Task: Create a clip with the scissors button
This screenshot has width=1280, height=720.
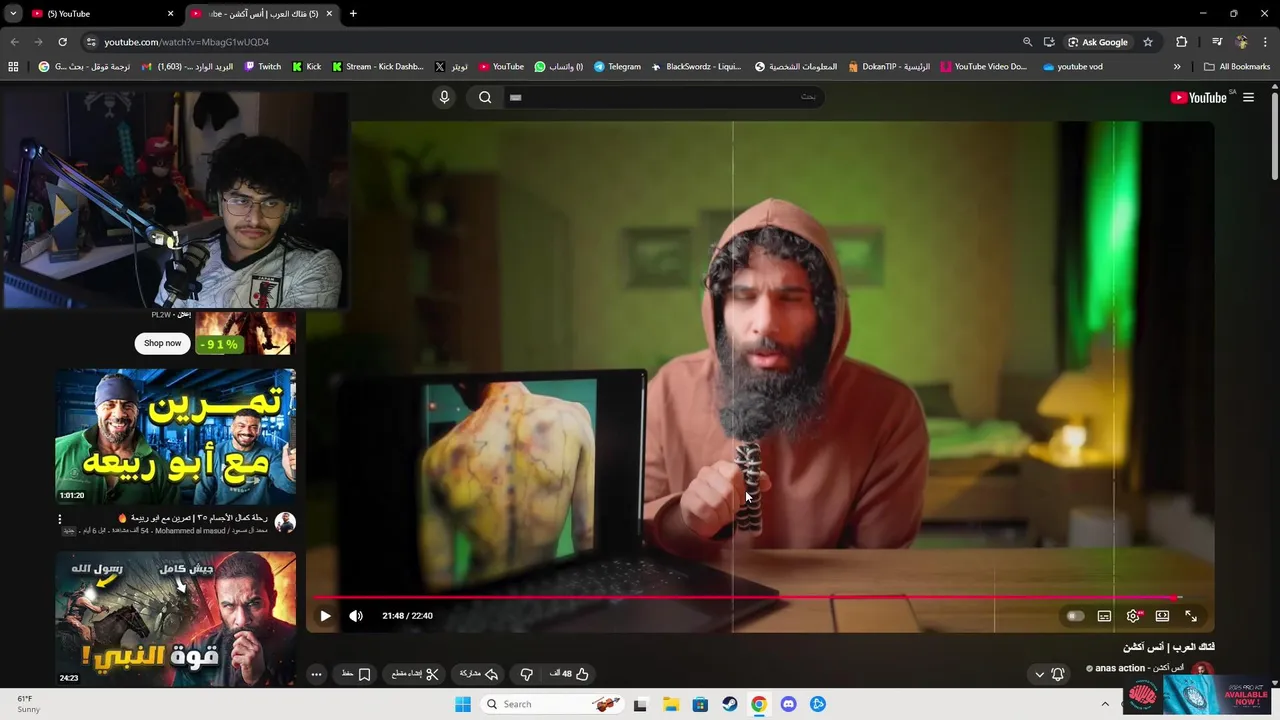Action: [414, 674]
